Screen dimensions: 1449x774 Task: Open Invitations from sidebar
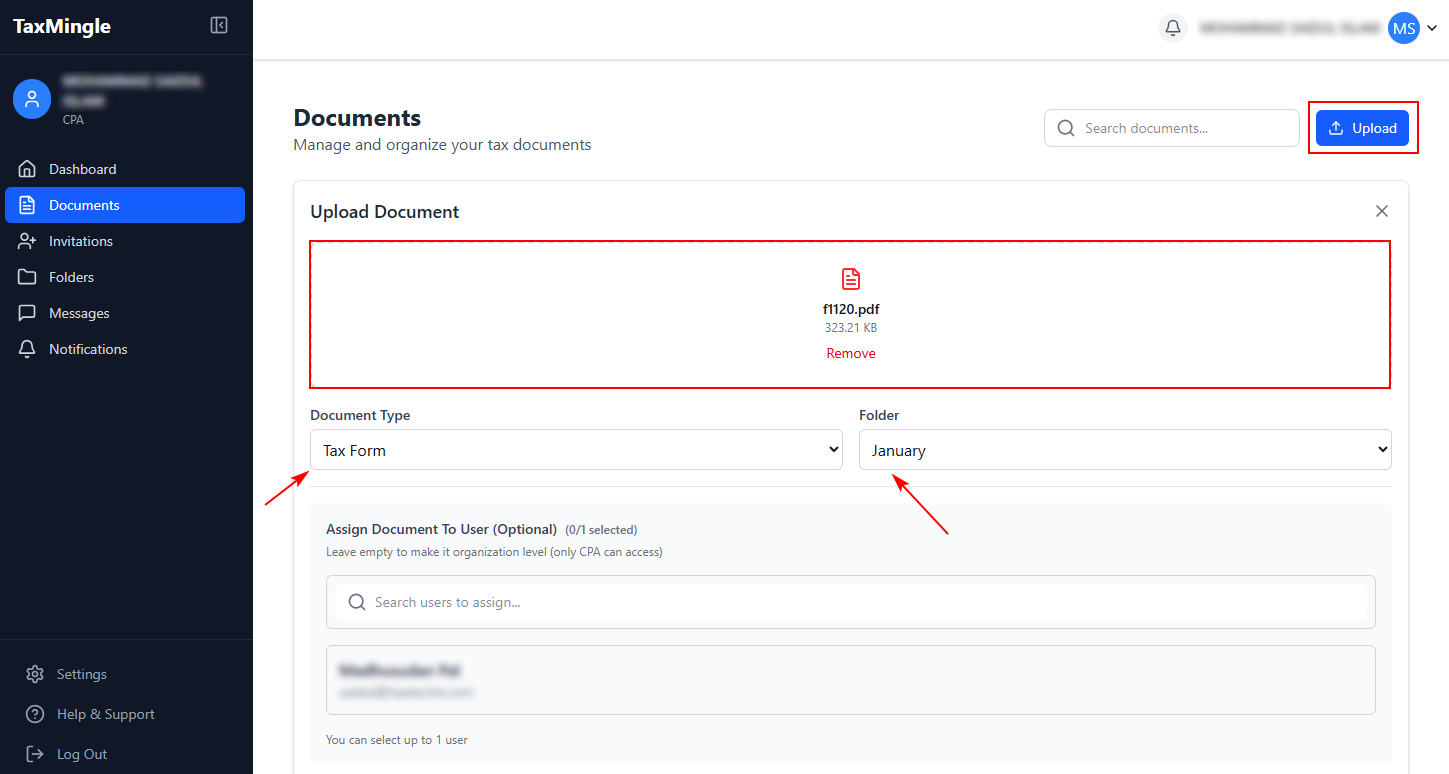pos(81,241)
